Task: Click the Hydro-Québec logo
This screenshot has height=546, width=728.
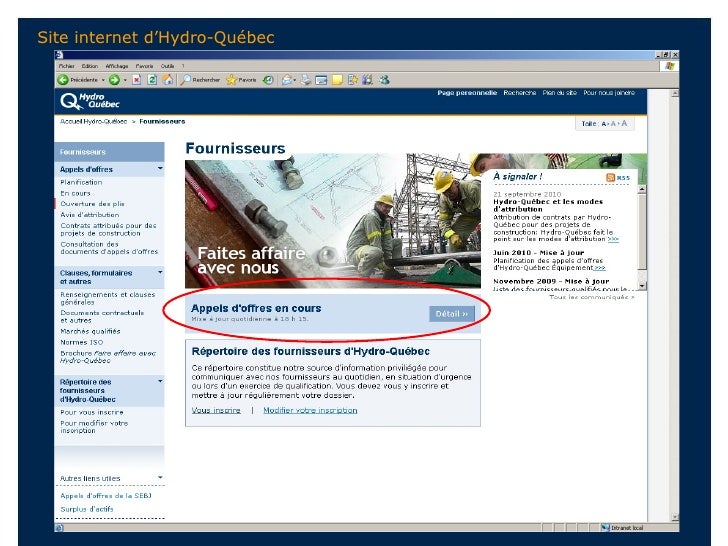Action: click(x=90, y=101)
